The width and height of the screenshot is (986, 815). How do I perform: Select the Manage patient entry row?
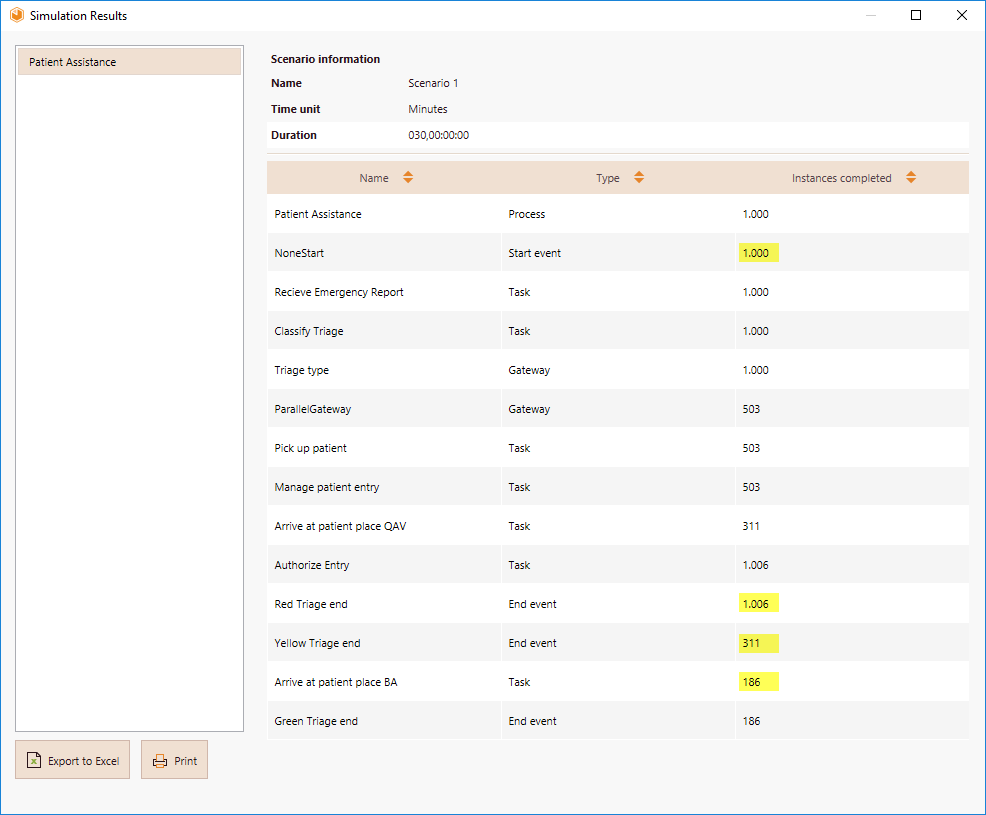(618, 487)
